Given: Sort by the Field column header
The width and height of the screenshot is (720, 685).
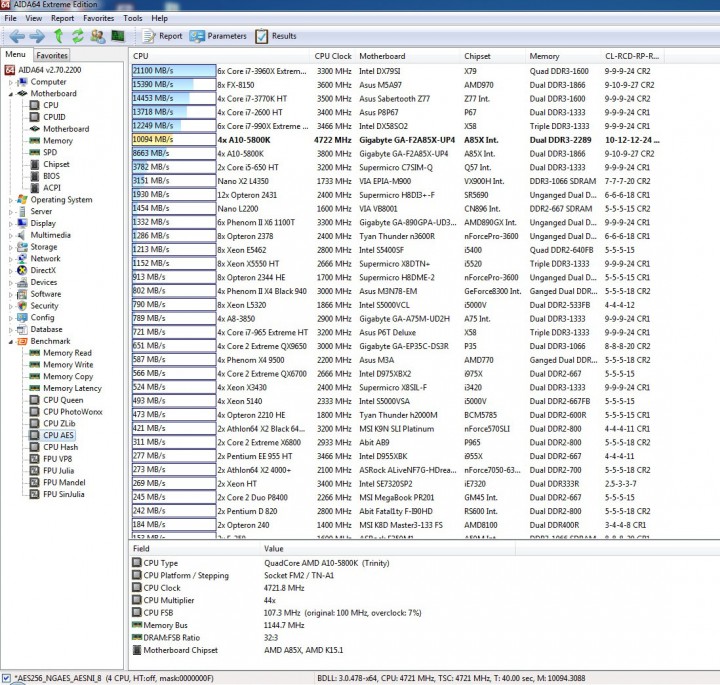Looking at the screenshot, I should point(195,549).
